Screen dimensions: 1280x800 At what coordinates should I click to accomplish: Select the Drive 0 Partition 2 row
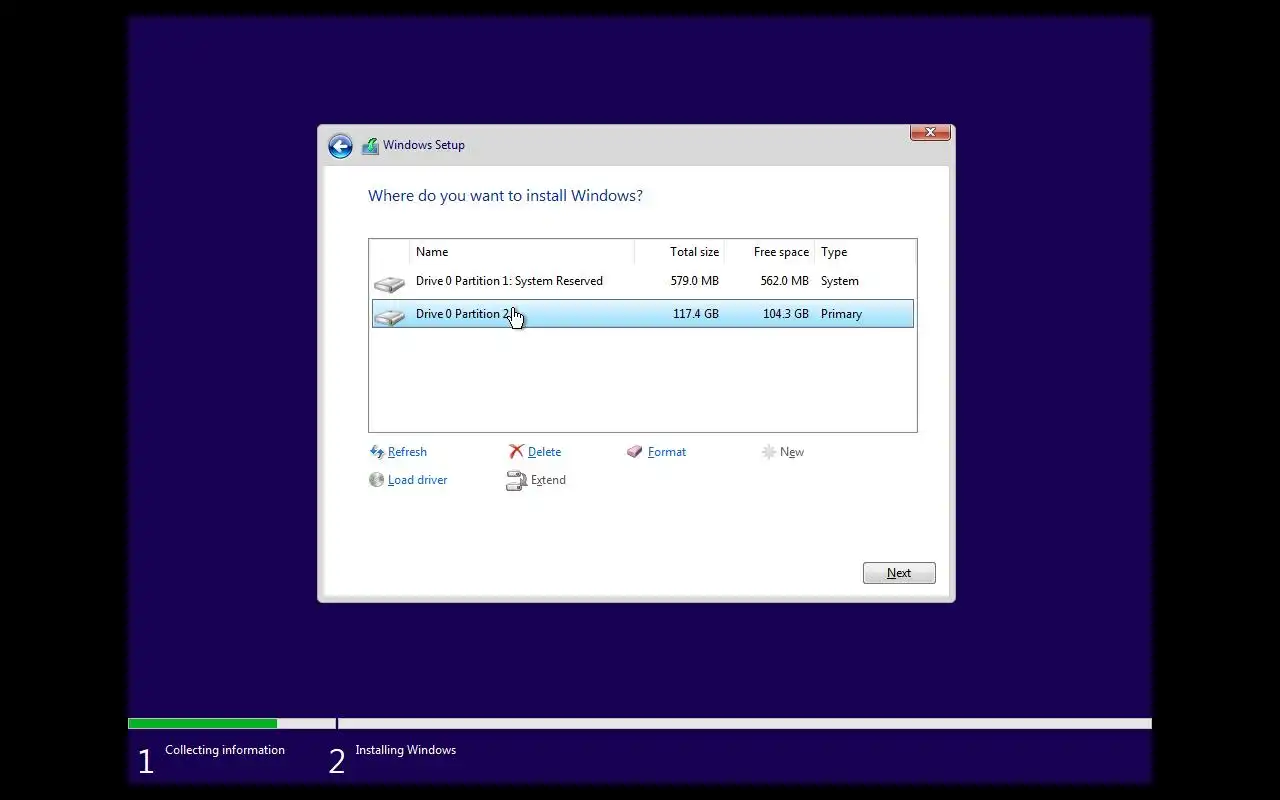tap(642, 314)
